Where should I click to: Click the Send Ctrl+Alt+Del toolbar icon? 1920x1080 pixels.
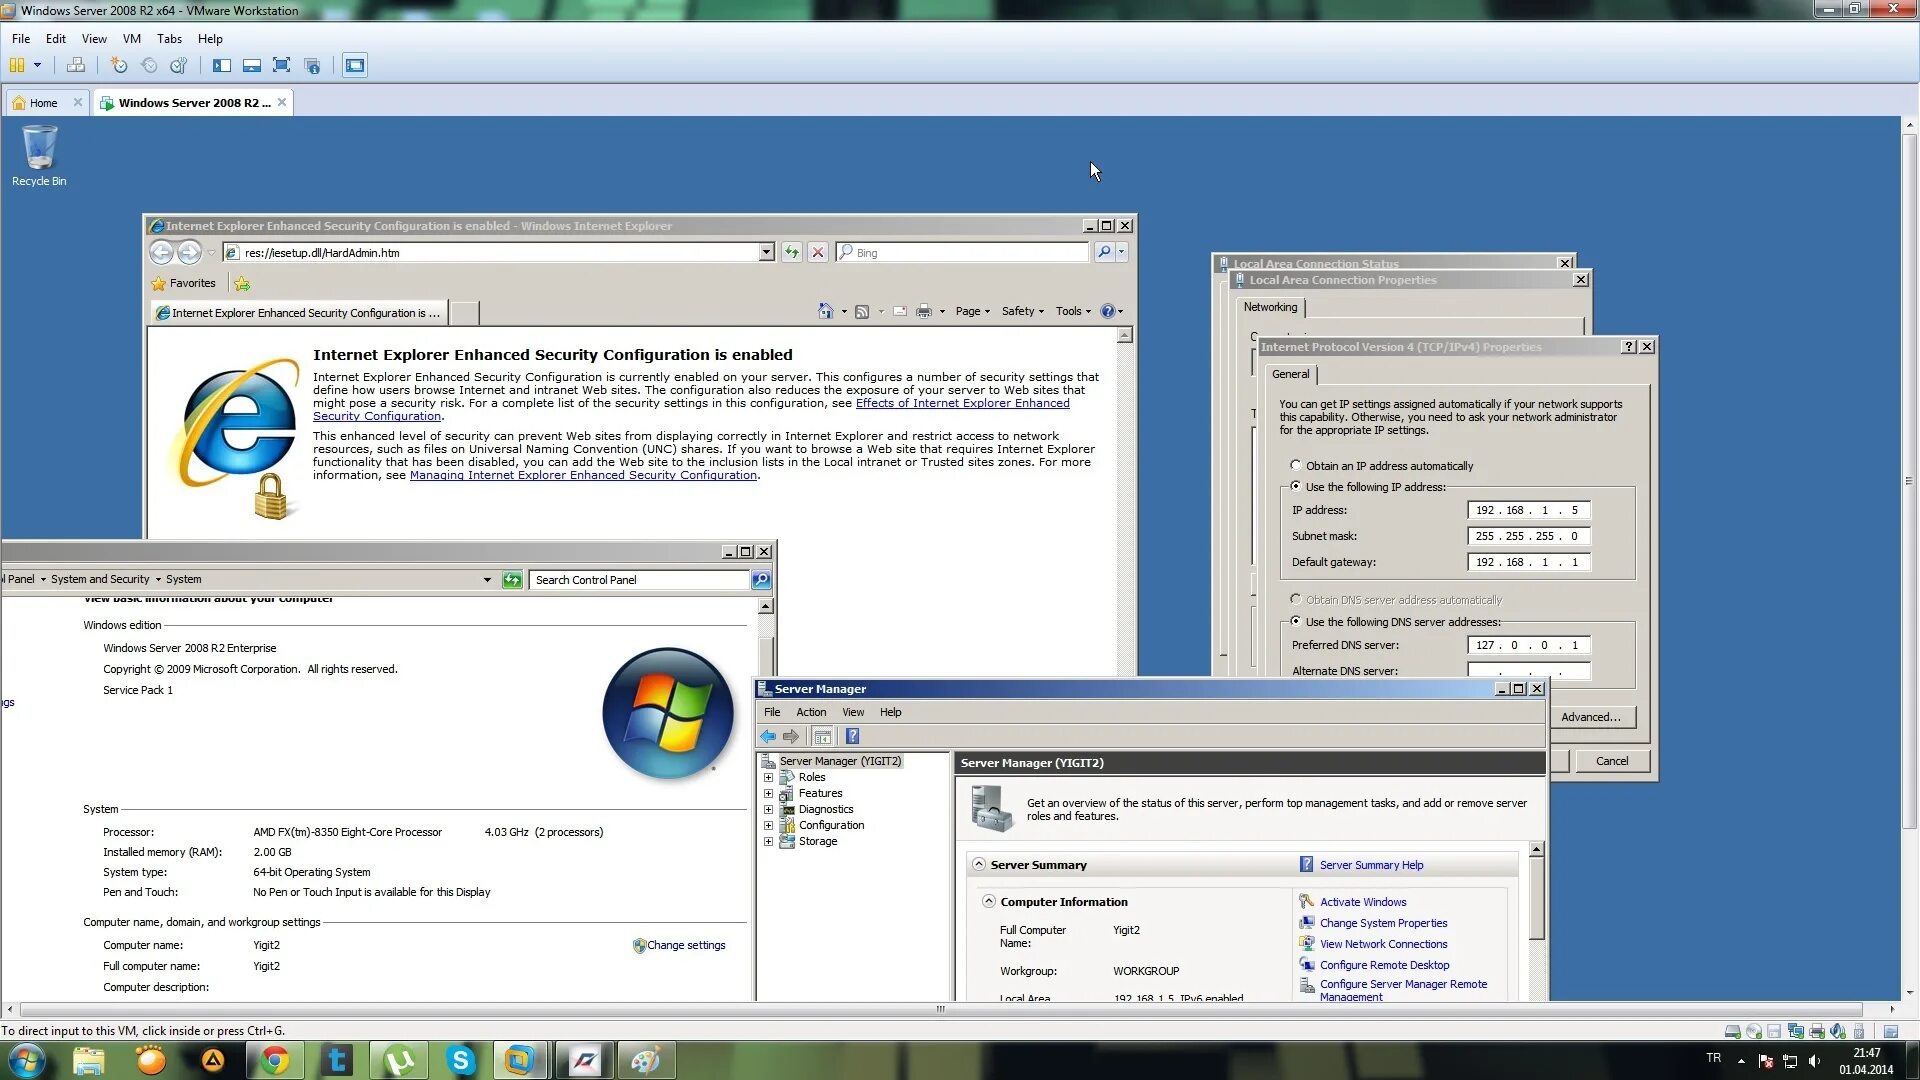(76, 66)
